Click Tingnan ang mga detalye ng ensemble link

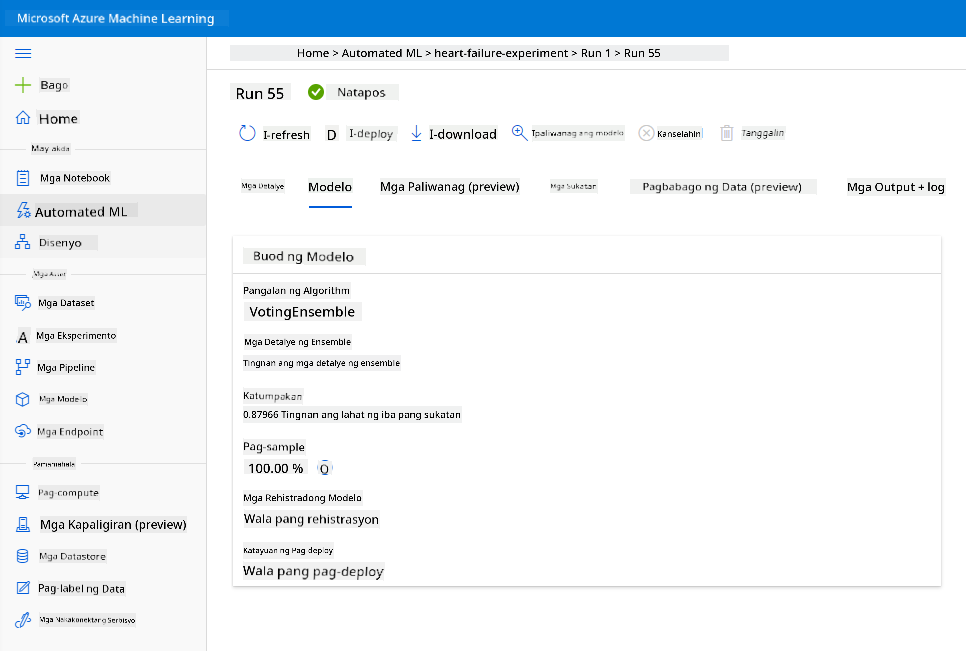321,363
